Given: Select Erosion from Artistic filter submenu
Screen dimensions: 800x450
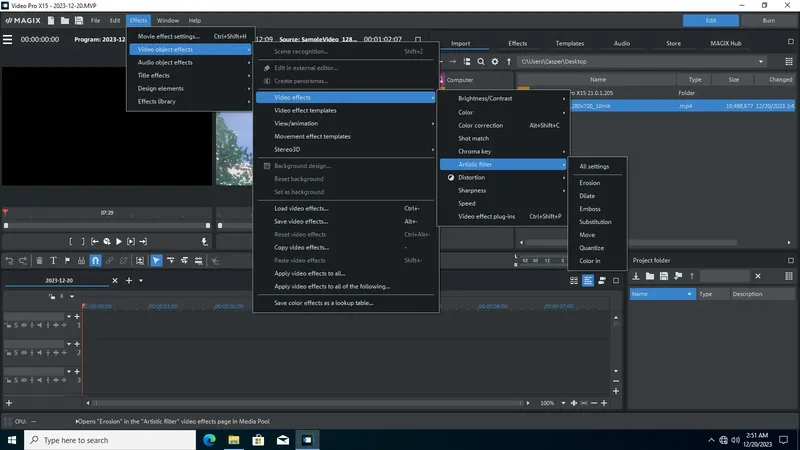Looking at the screenshot, I should click(590, 183).
